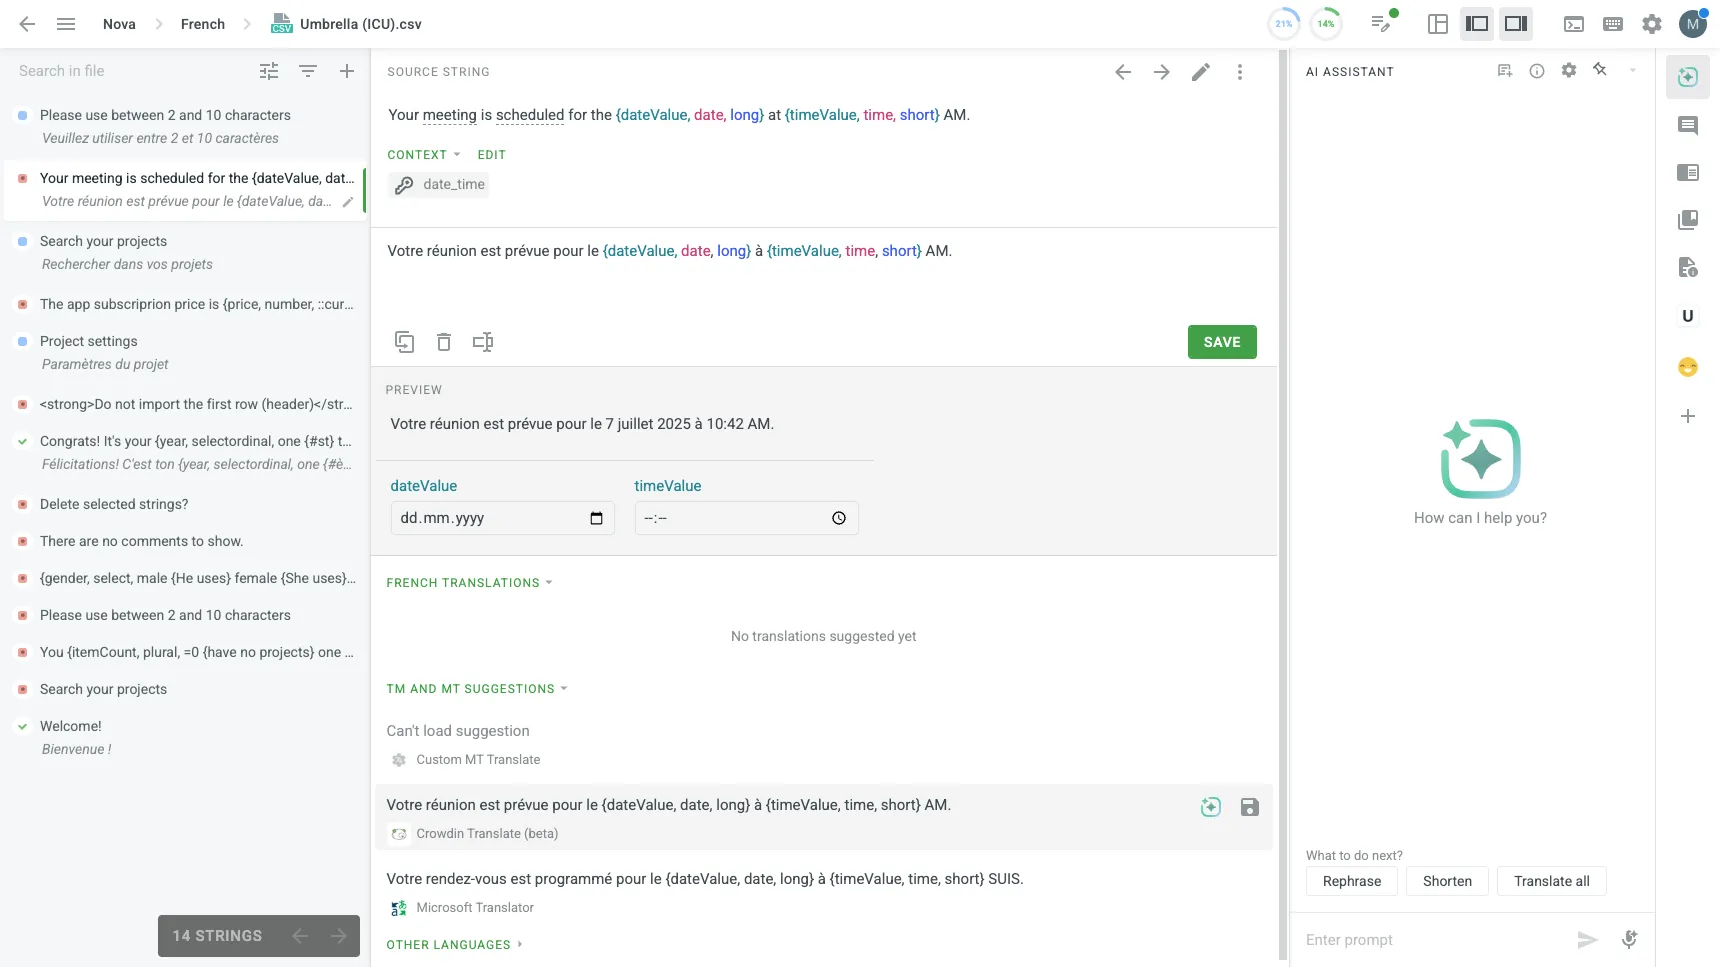Image resolution: width=1720 pixels, height=967 pixels.
Task: Click the 21% translation progress circle
Action: pyautogui.click(x=1284, y=22)
